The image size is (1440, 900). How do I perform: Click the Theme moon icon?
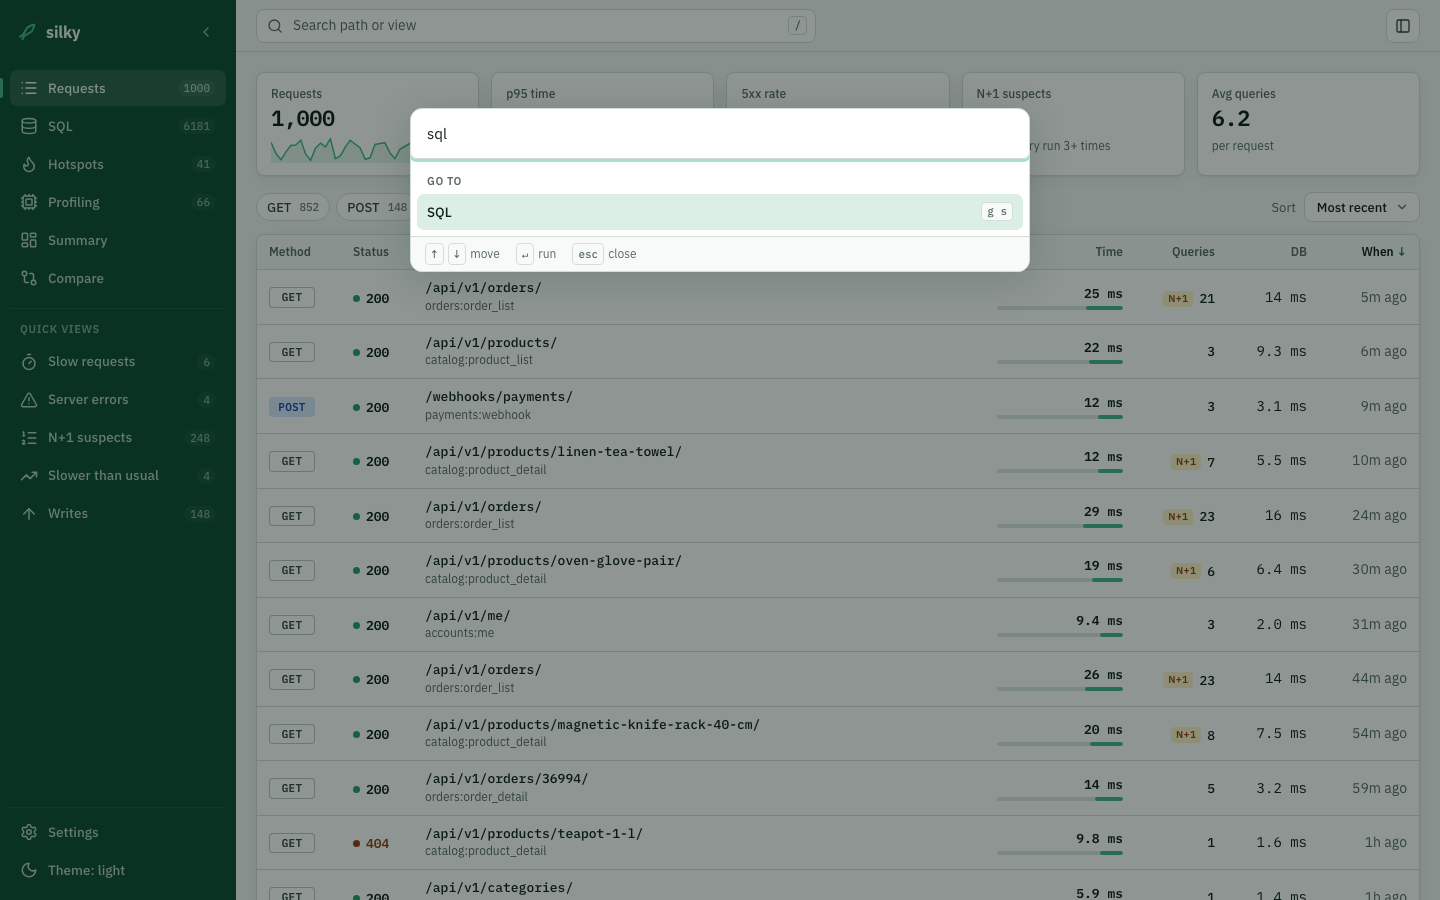click(x=29, y=870)
